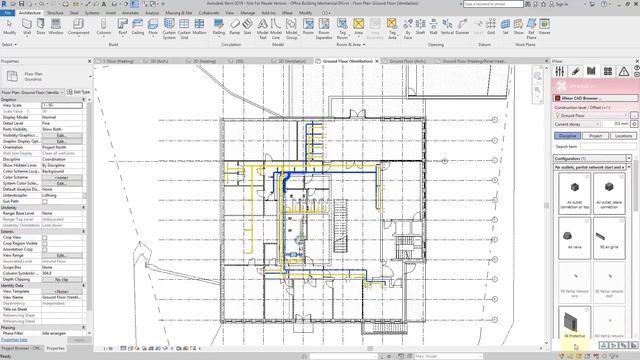Select the Railing tool
The height and width of the screenshot is (360, 640).
(219, 27)
